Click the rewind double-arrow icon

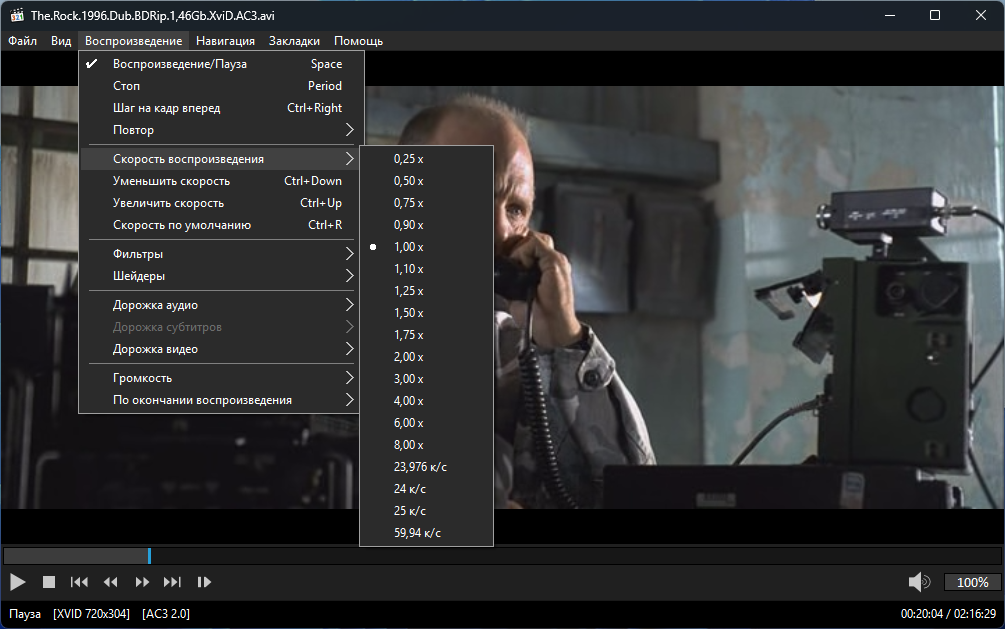[111, 582]
